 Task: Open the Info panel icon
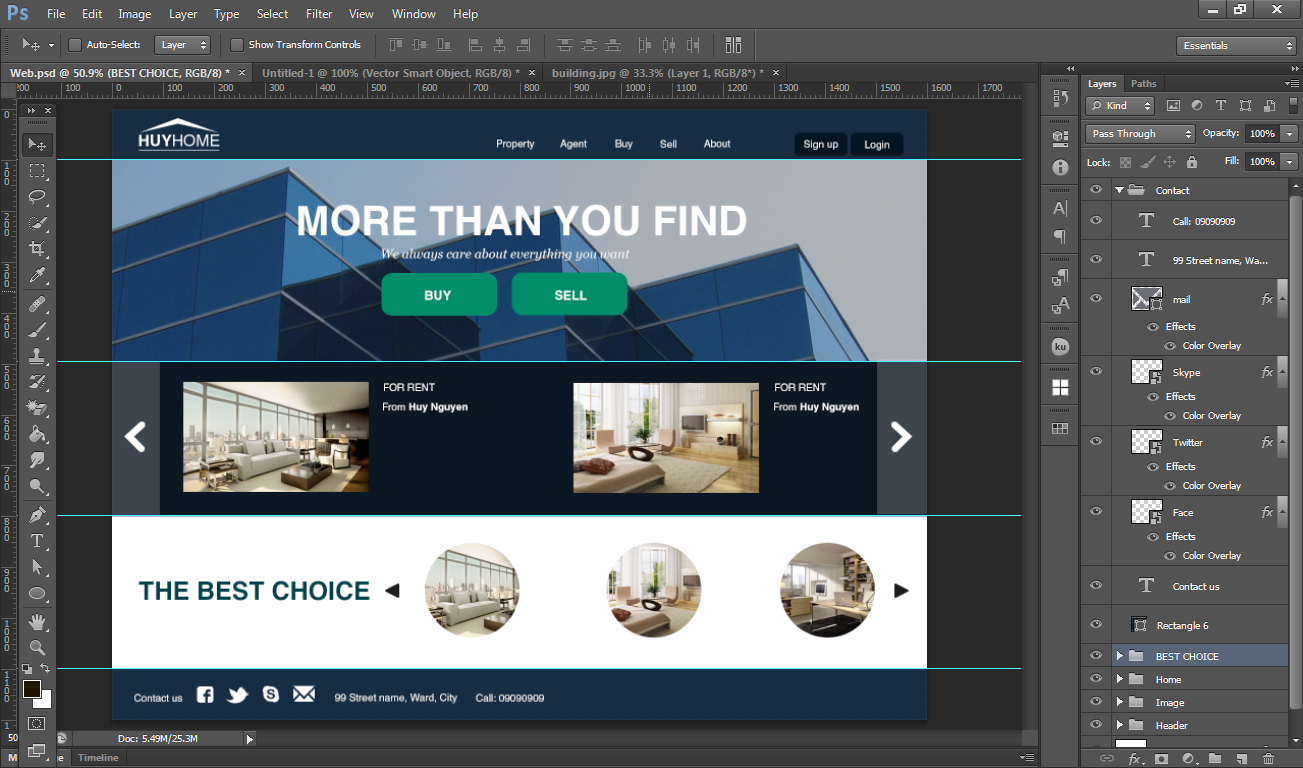click(1059, 166)
